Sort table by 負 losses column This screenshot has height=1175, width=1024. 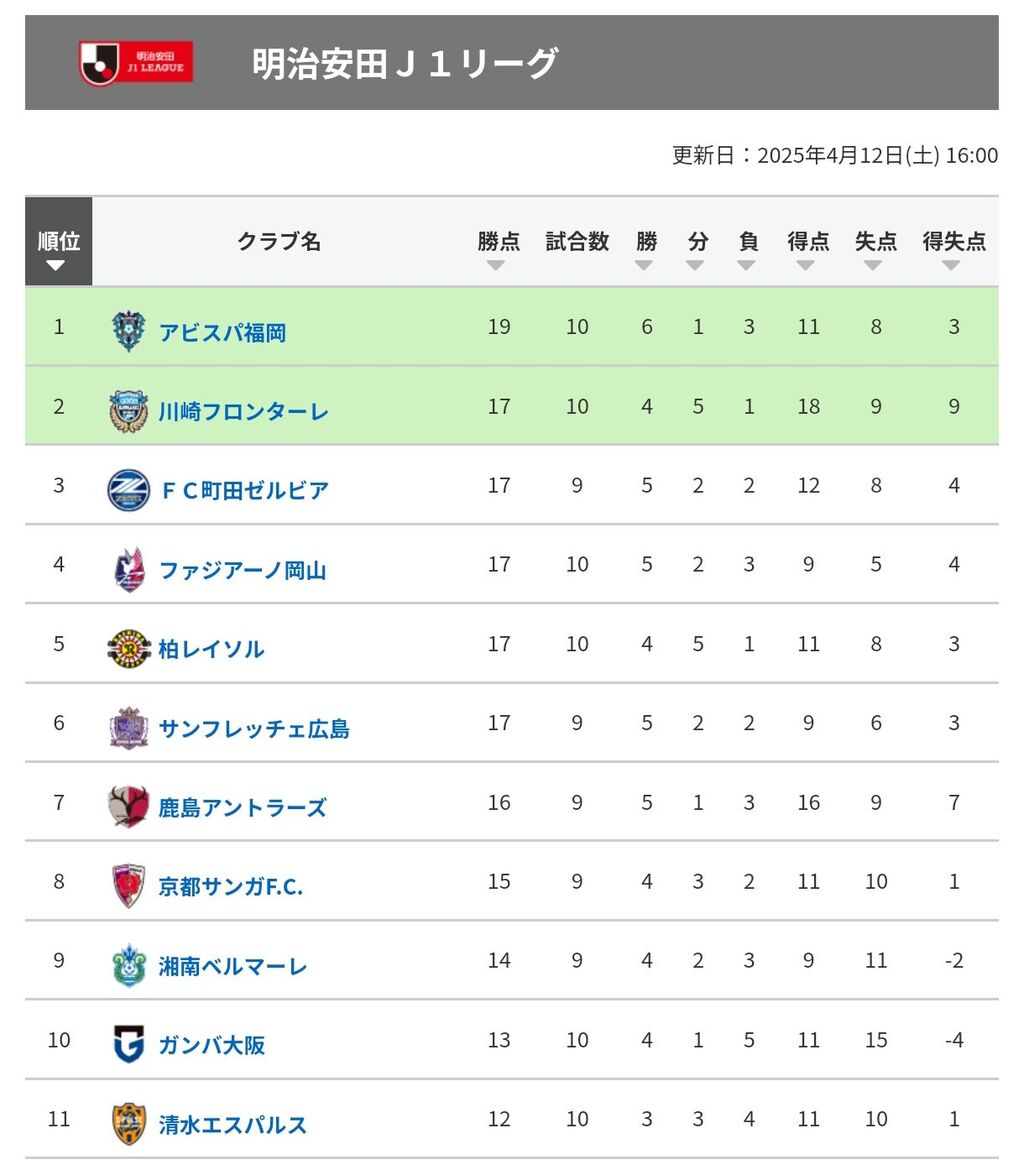tap(748, 249)
